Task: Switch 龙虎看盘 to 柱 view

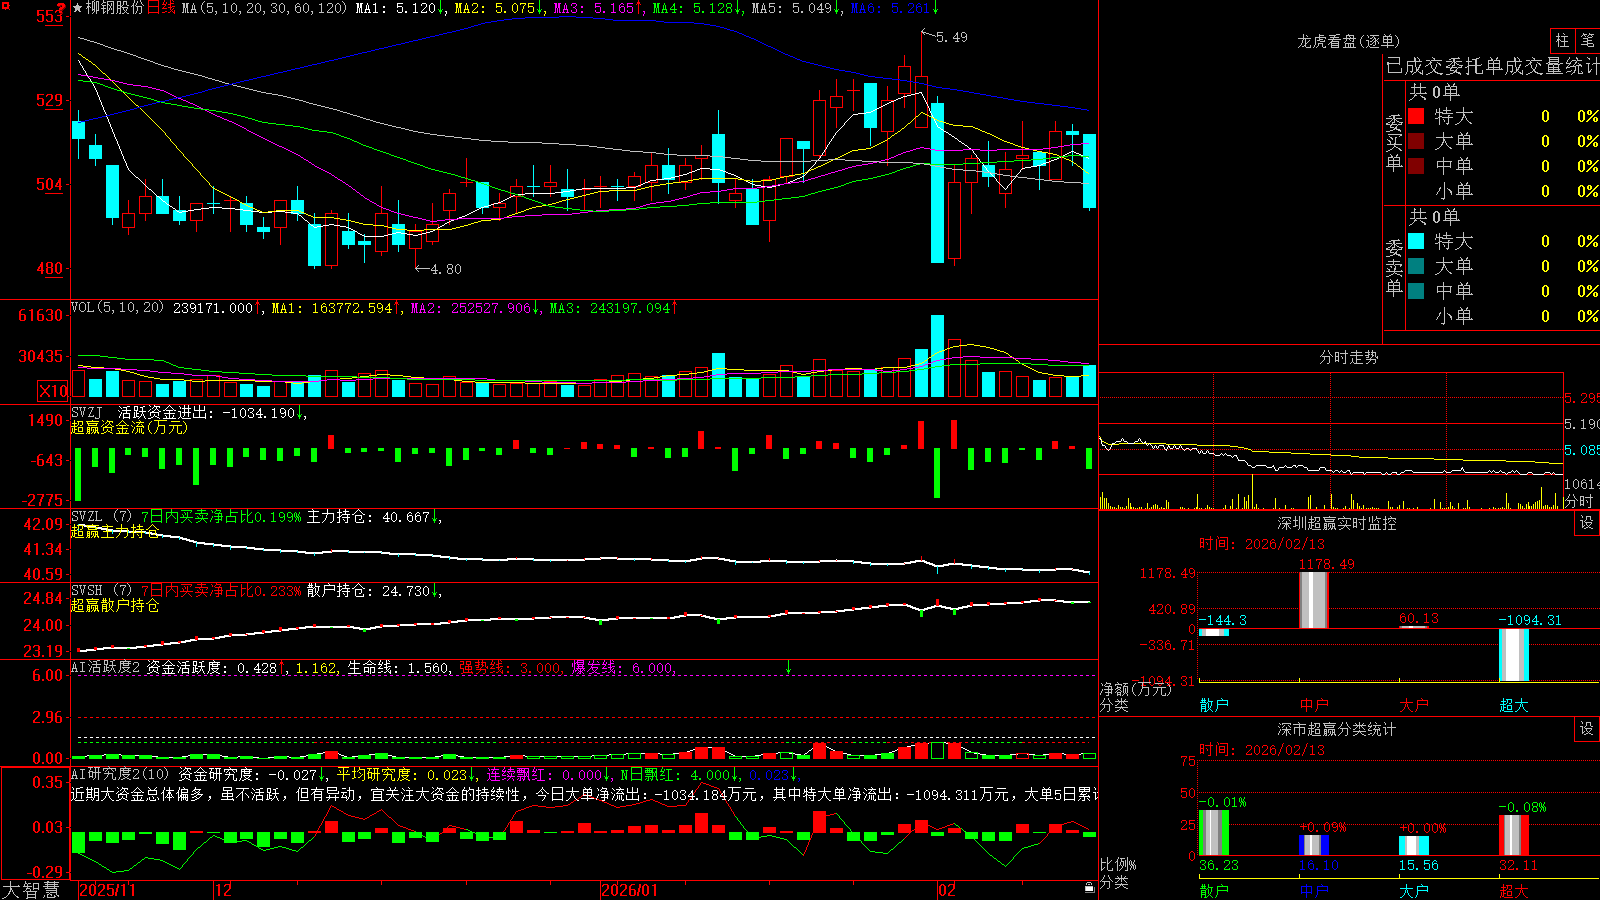Action: pos(1562,40)
